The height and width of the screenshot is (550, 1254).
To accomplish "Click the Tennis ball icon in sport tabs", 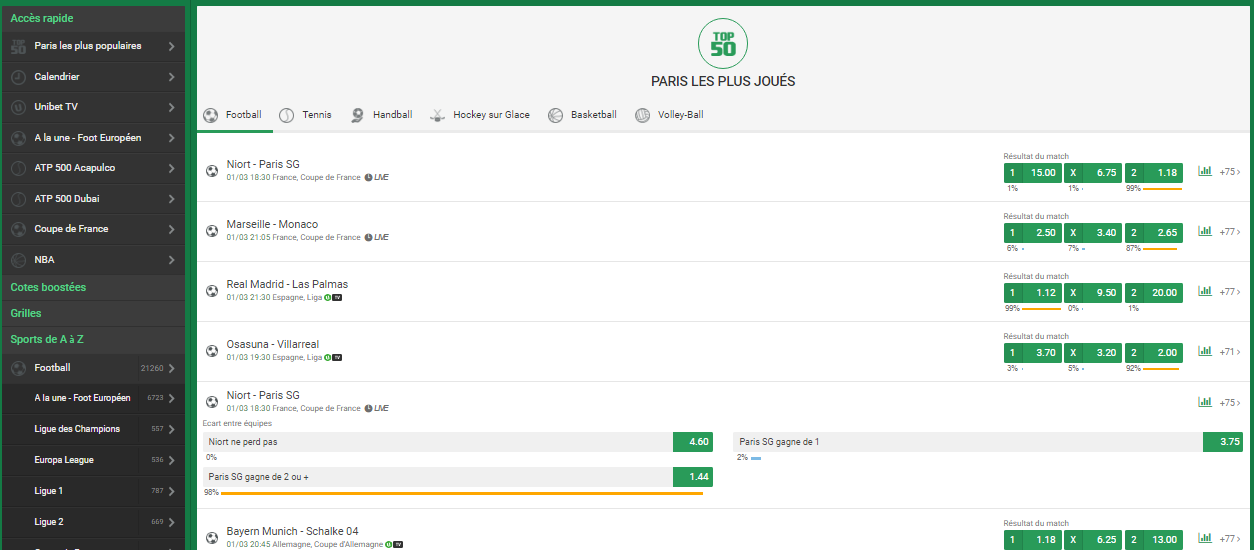I will [286, 116].
